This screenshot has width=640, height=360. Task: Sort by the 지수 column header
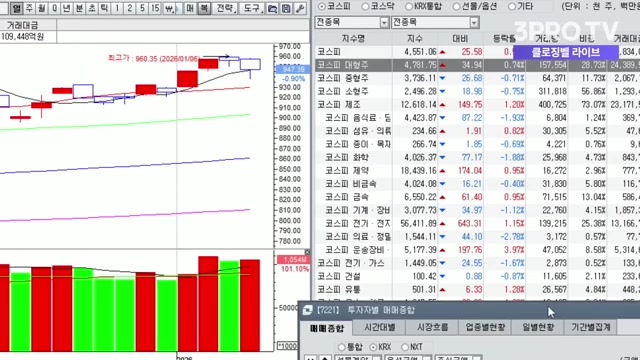[x=415, y=39]
